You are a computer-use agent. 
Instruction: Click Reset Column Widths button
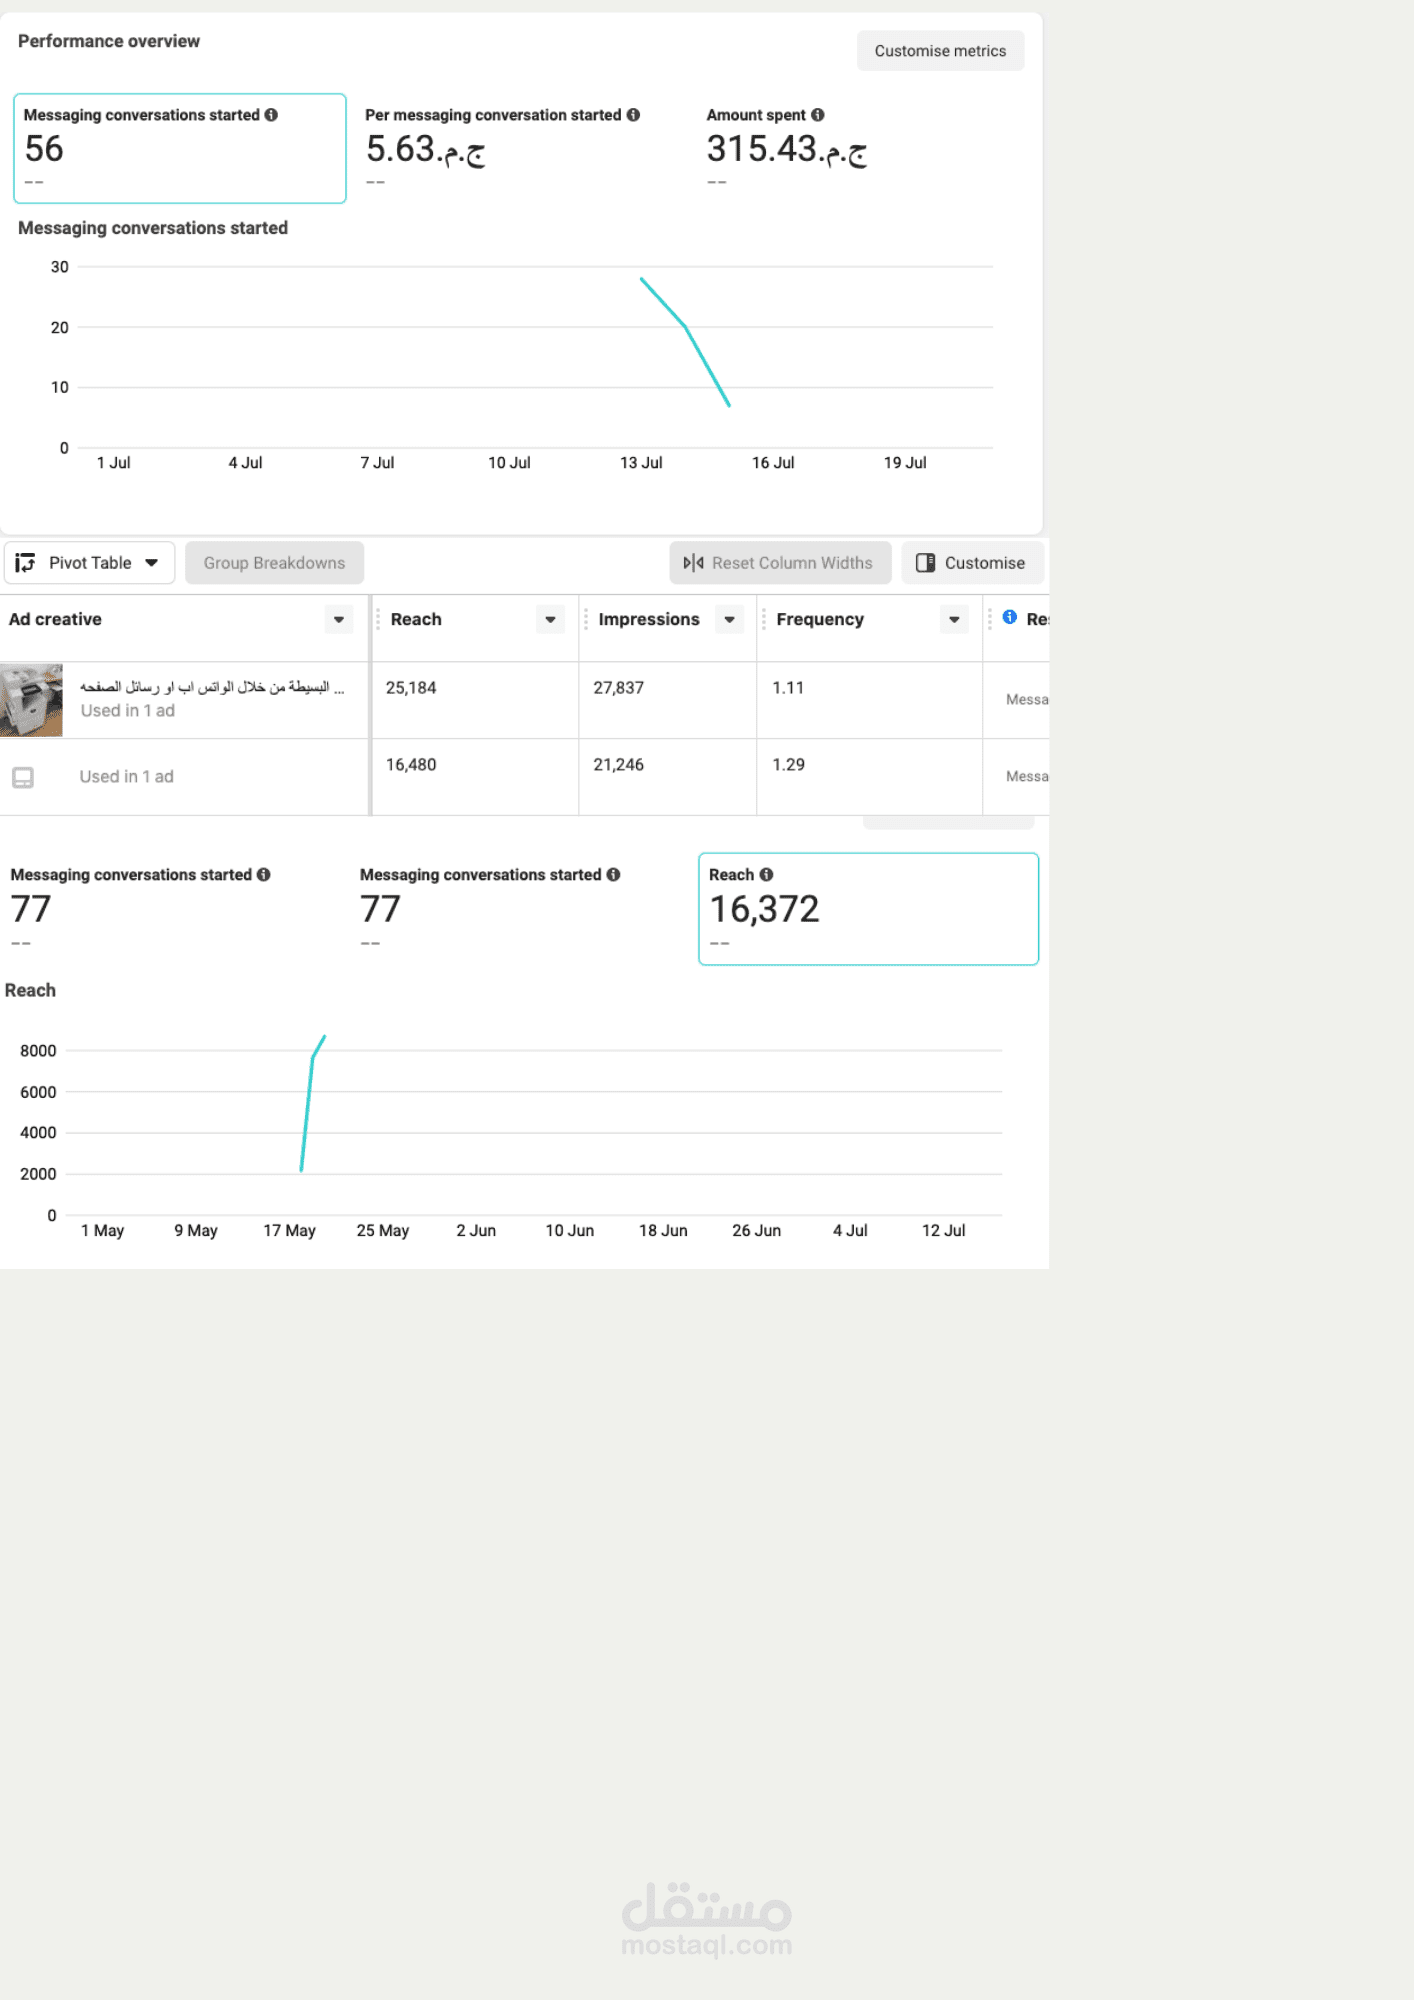(x=780, y=563)
